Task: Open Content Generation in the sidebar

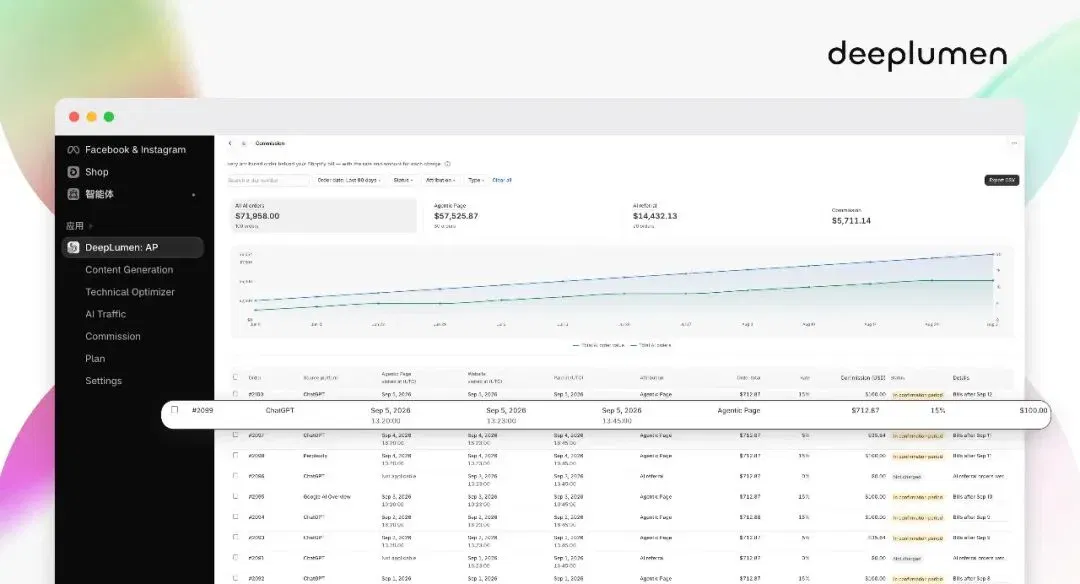Action: 129,270
